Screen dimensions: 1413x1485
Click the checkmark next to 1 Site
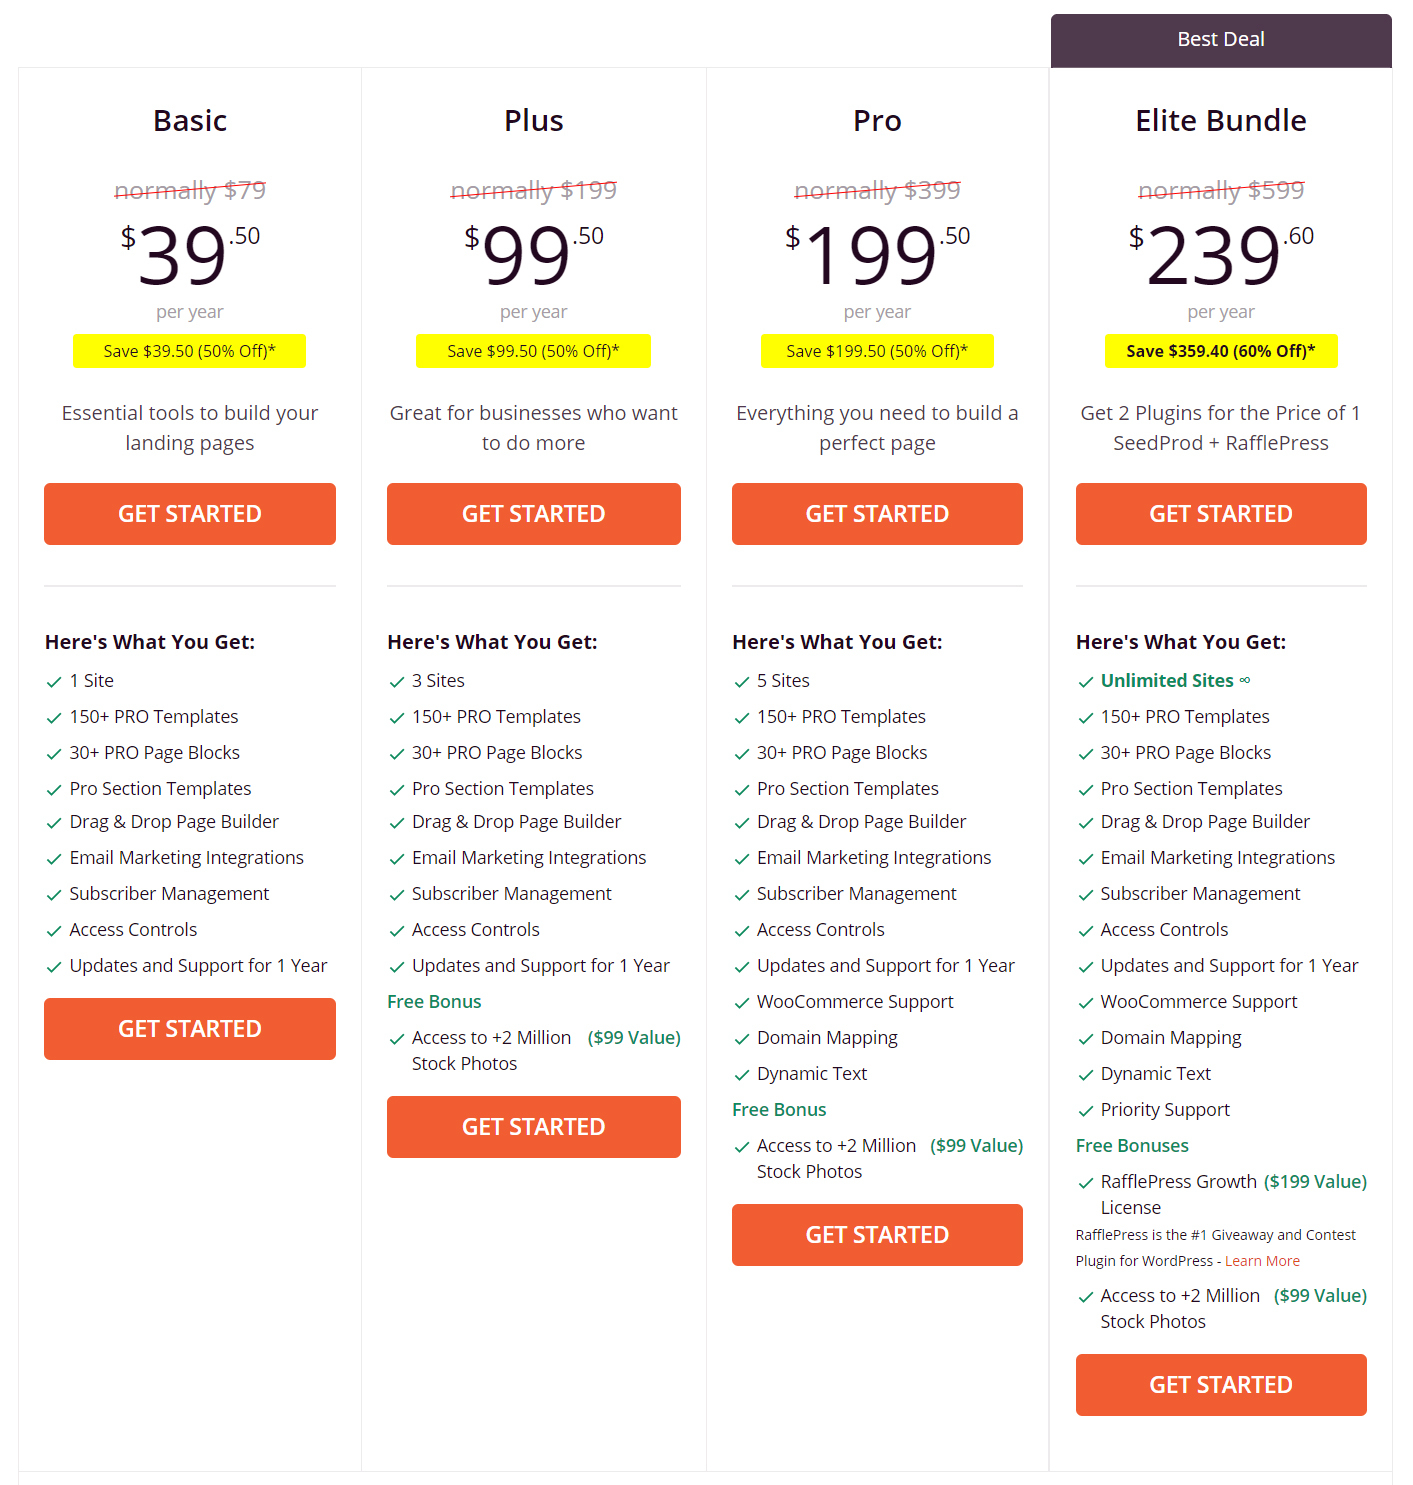tap(54, 682)
